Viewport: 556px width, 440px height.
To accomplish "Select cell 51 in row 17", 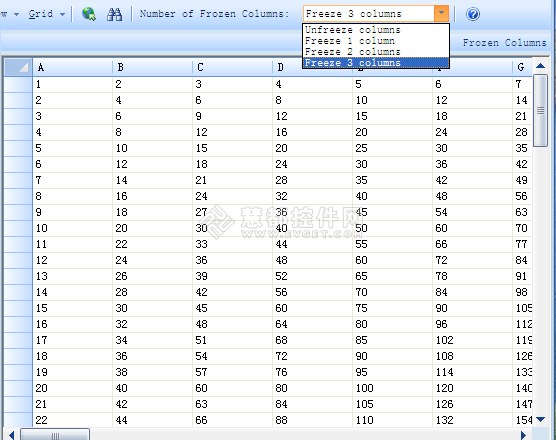I will click(x=233, y=340).
